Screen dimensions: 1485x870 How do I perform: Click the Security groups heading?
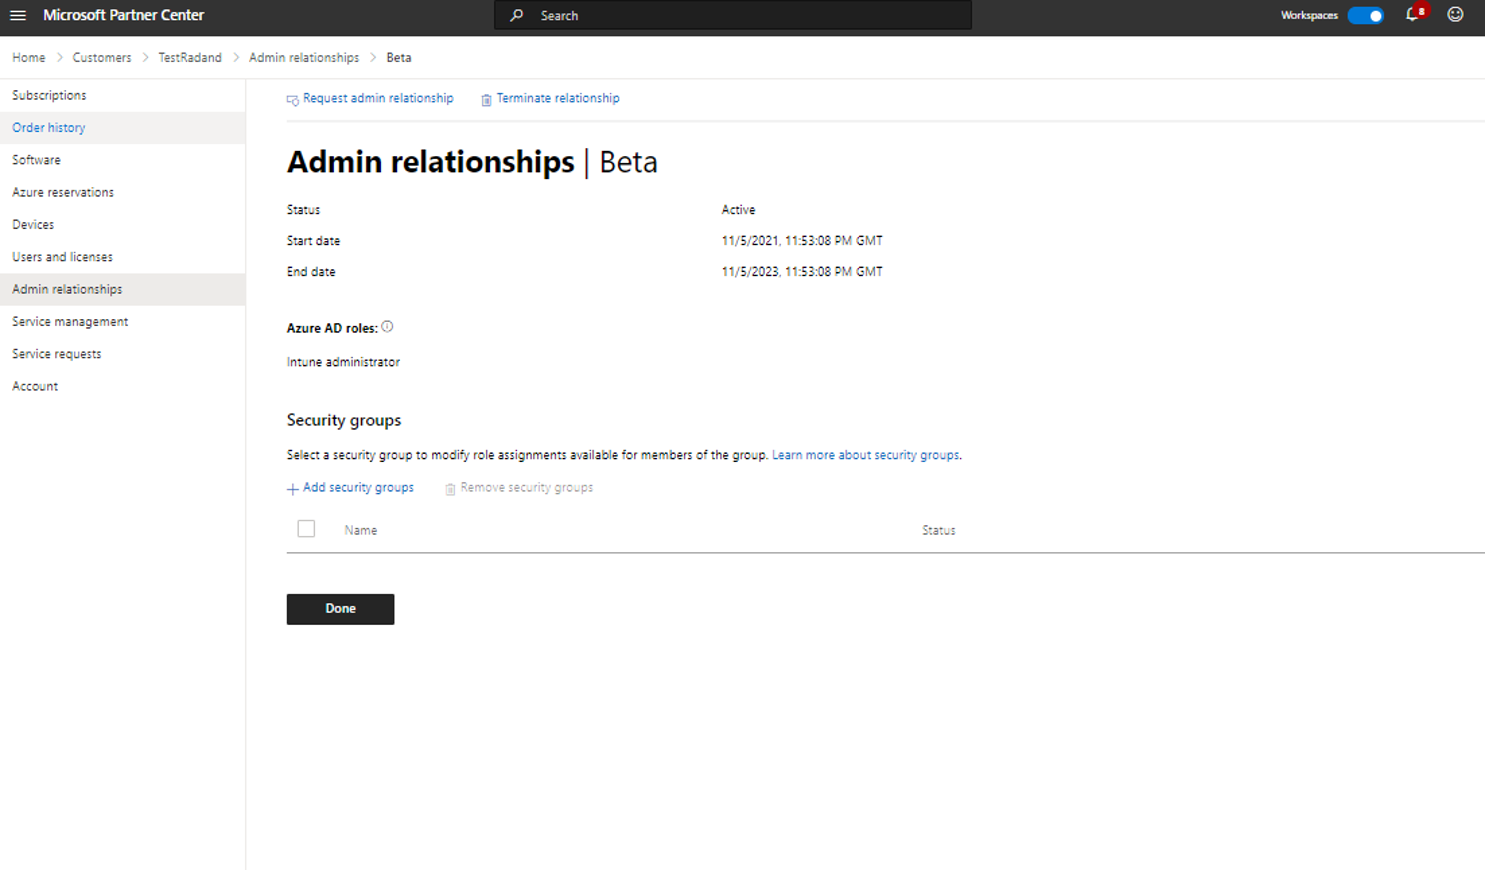point(344,420)
